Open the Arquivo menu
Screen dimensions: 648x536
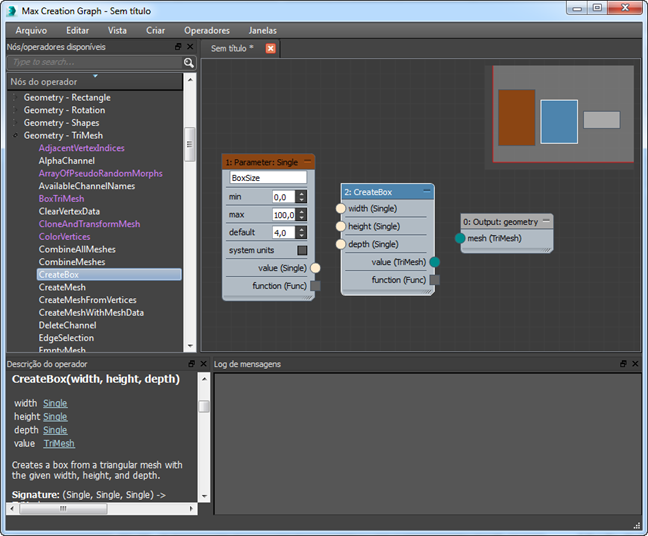[31, 30]
